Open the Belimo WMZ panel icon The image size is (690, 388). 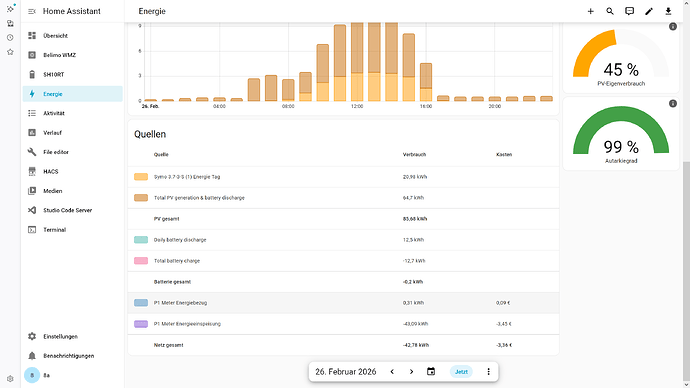pyautogui.click(x=32, y=55)
